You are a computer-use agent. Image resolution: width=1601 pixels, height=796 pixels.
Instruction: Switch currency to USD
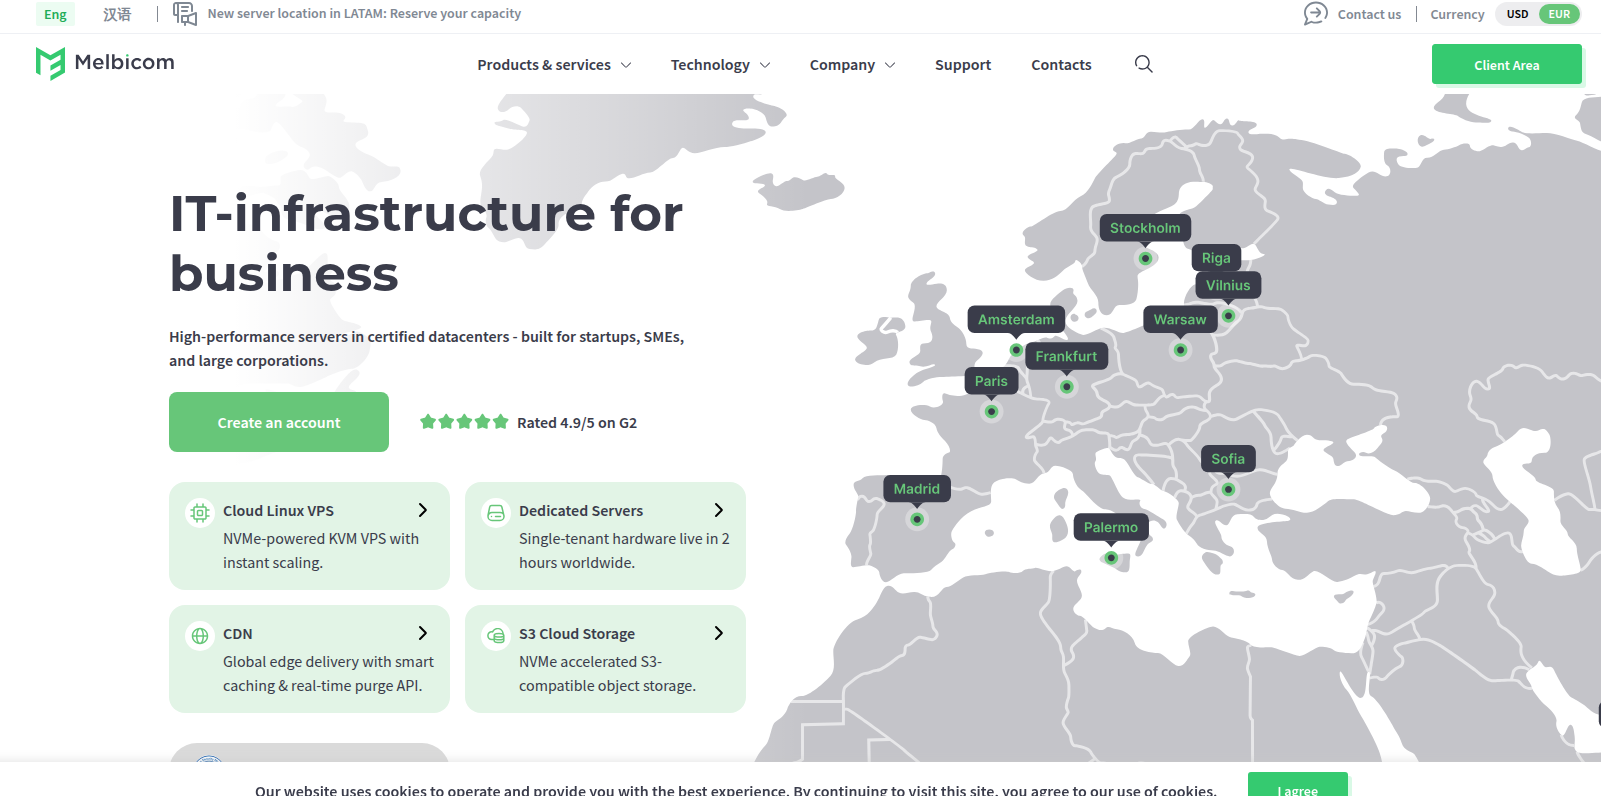[1517, 14]
